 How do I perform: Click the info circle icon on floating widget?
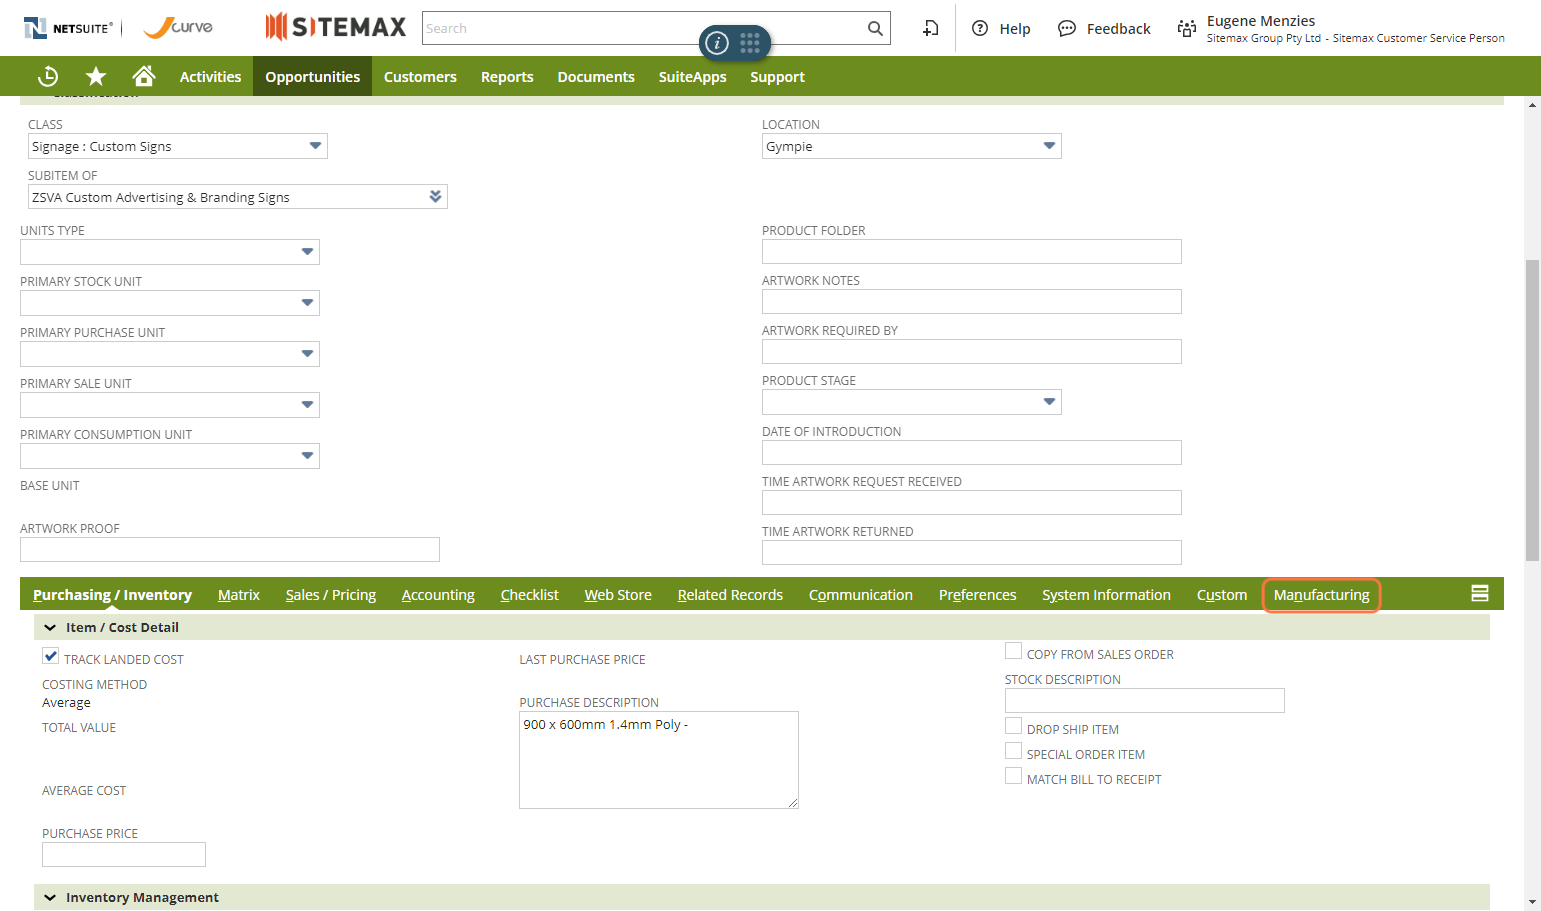point(717,43)
